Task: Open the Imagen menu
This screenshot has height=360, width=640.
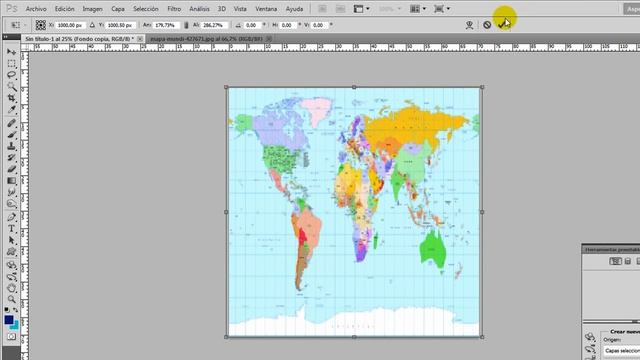Action: tap(93, 9)
